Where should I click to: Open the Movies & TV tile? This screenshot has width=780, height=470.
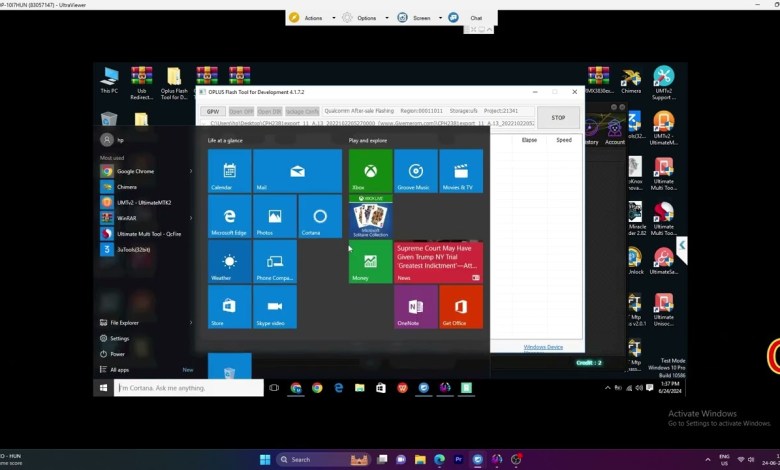pos(460,171)
